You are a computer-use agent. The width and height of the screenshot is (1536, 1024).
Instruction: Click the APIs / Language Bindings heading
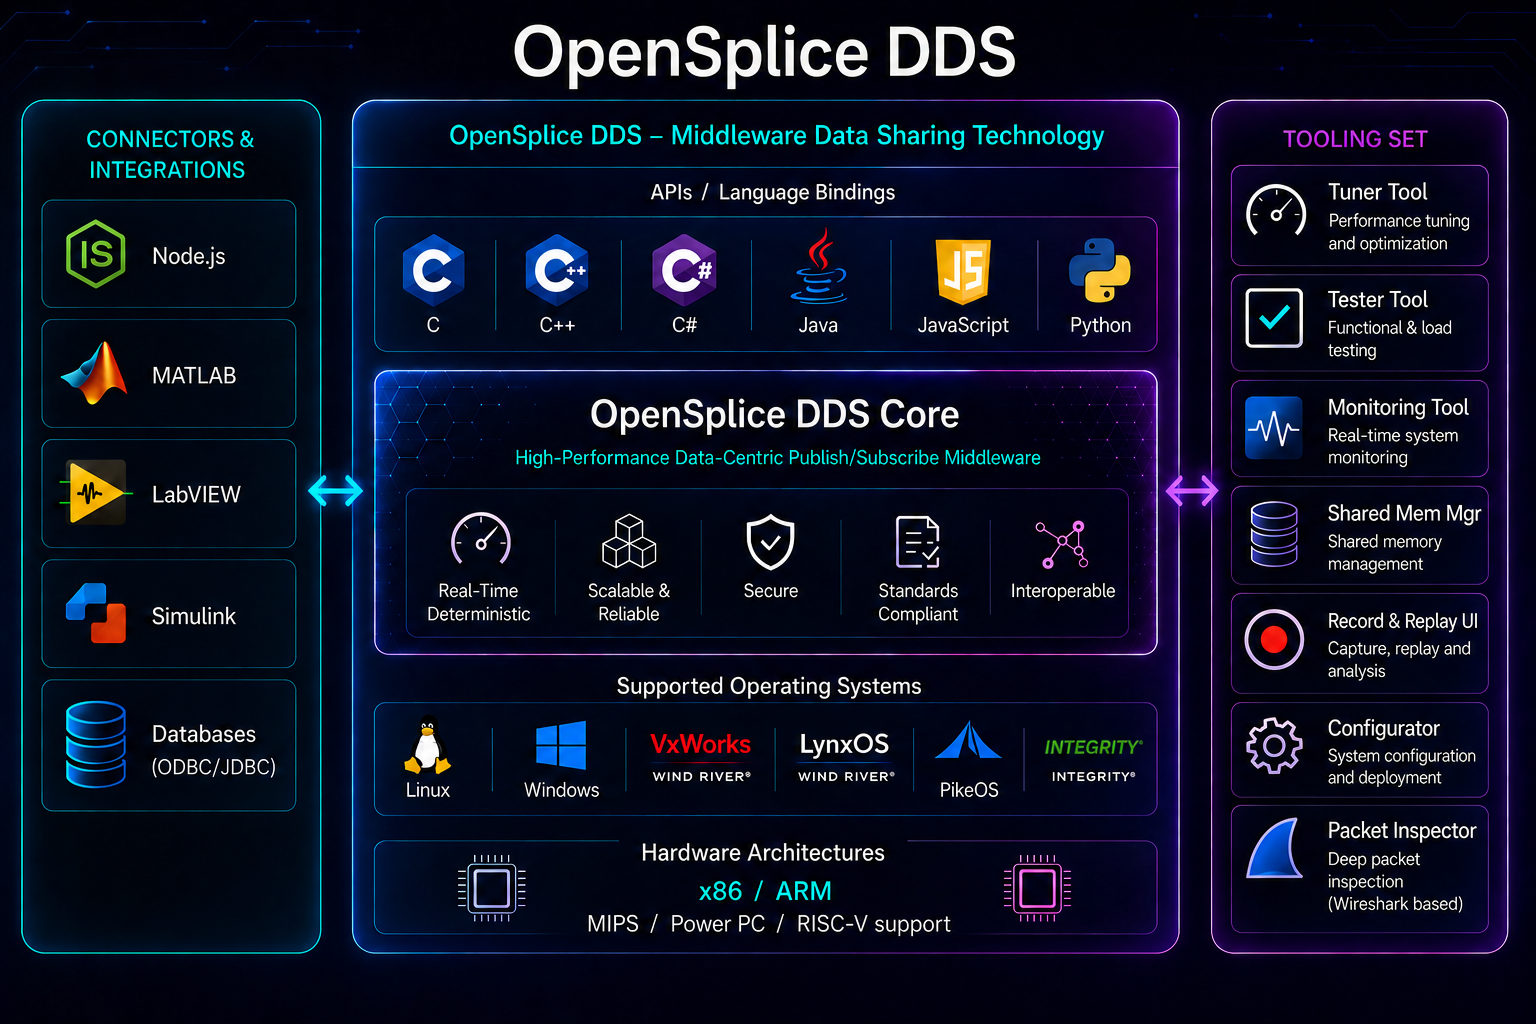(772, 192)
